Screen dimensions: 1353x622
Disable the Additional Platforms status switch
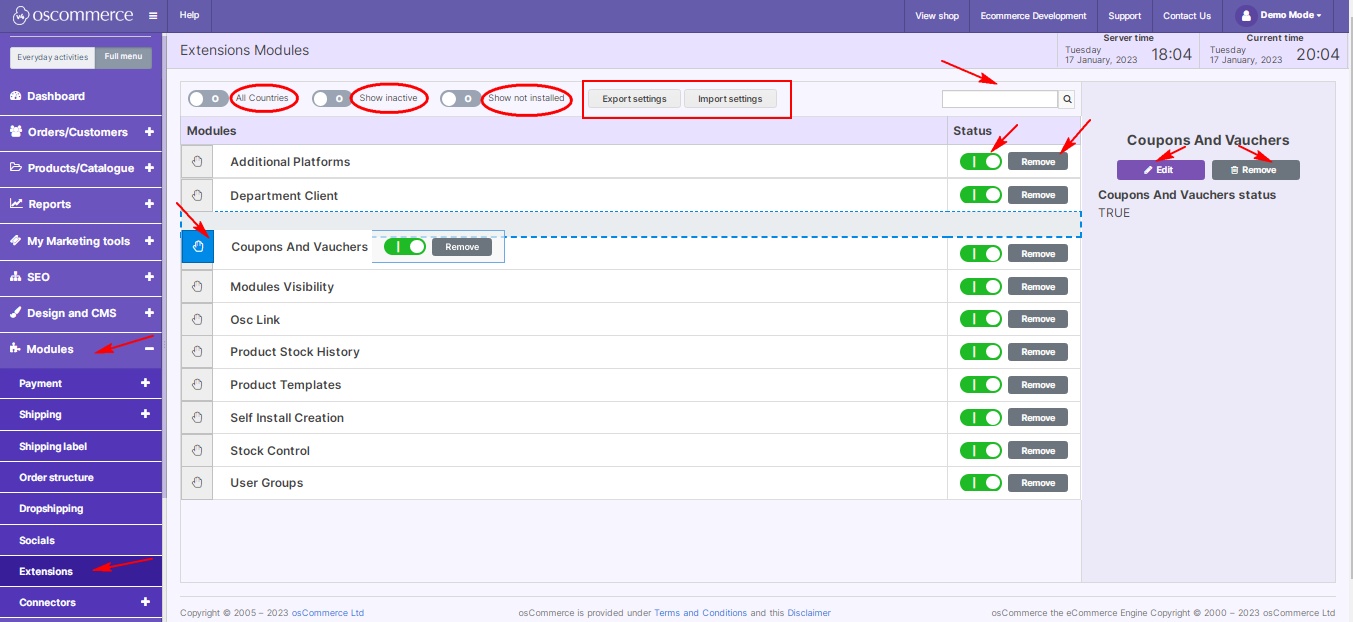click(980, 162)
